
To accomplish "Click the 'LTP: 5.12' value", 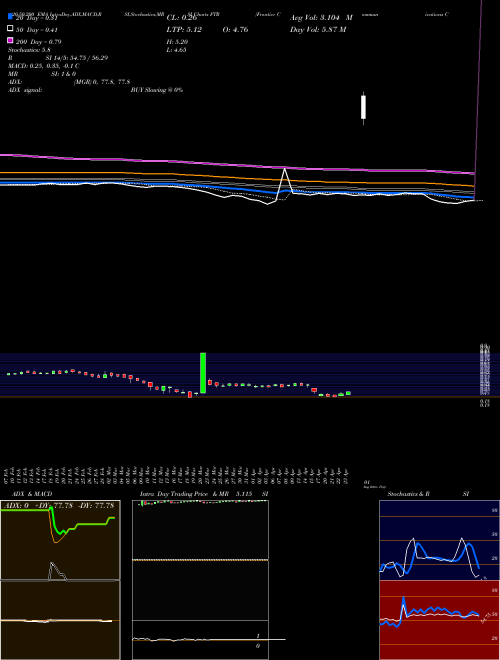I will tap(184, 30).
